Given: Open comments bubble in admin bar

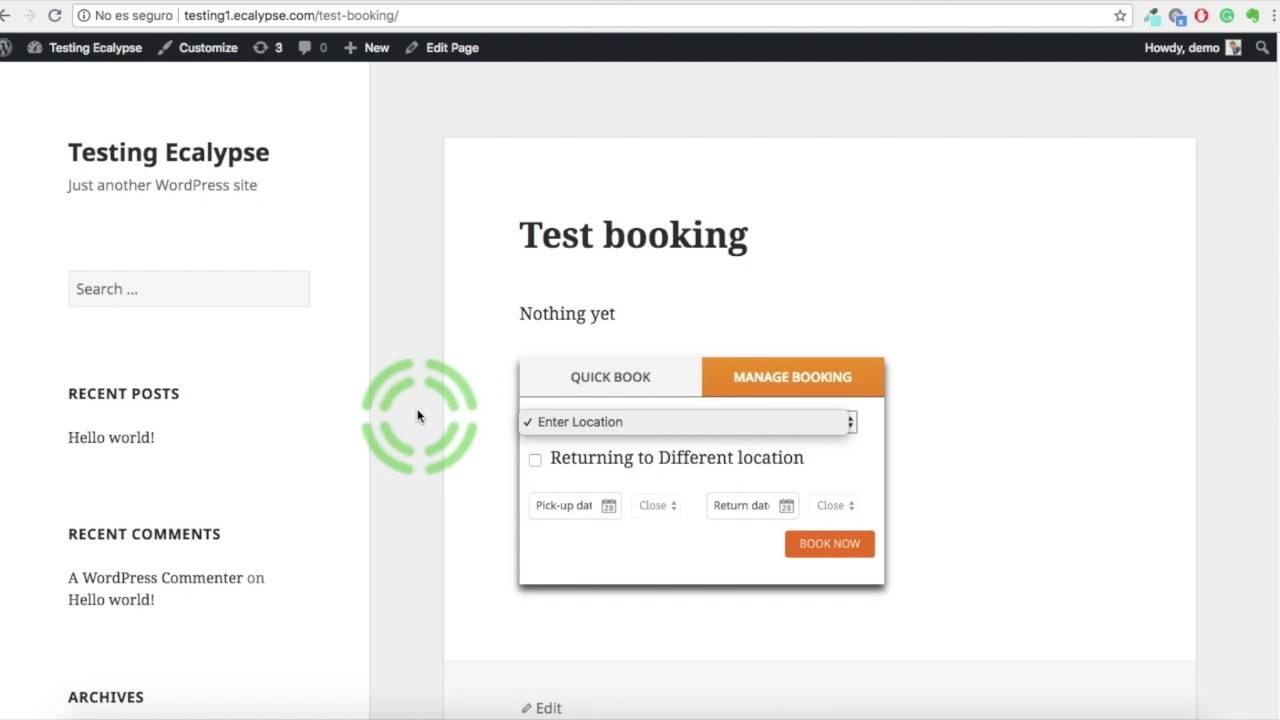Looking at the screenshot, I should click(312, 48).
